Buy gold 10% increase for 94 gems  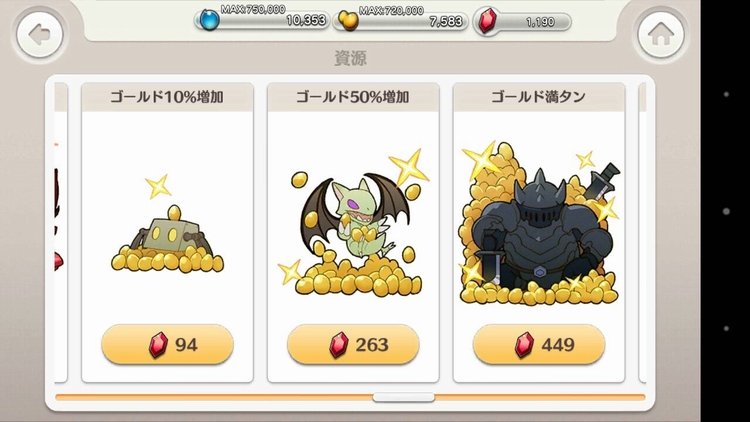click(167, 344)
